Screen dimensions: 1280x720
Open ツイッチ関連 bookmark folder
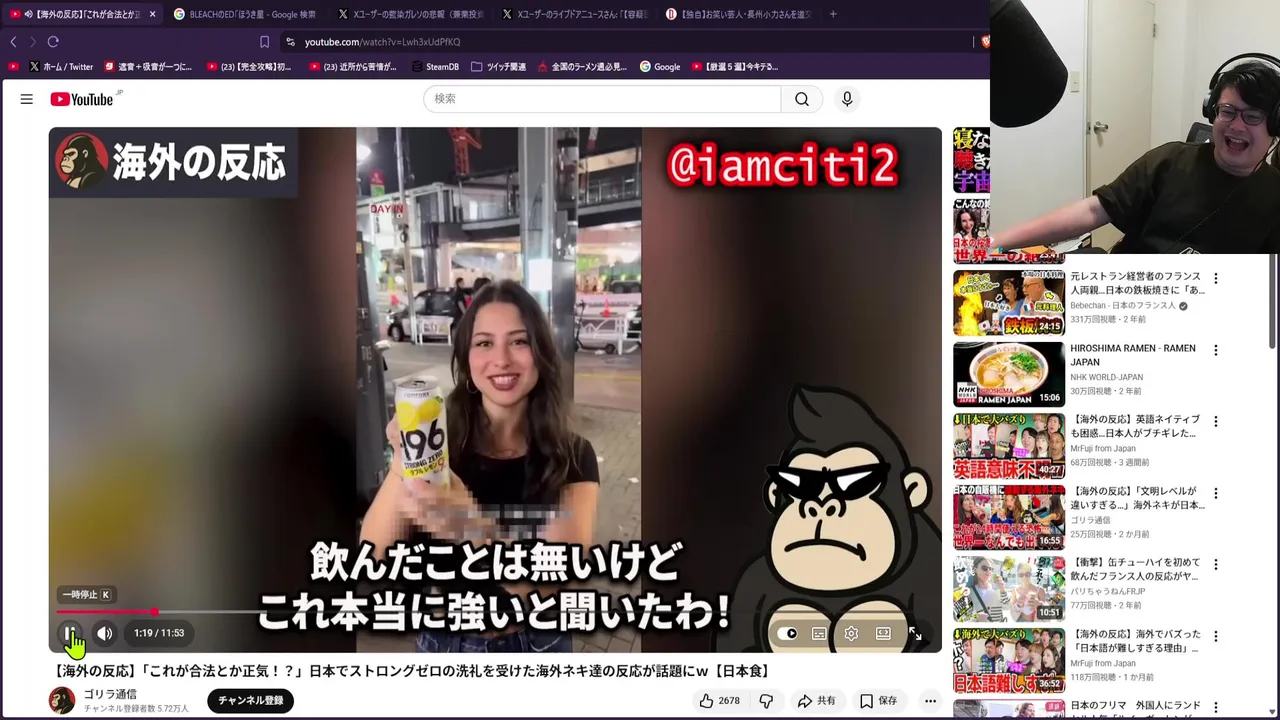pyautogui.click(x=498, y=67)
